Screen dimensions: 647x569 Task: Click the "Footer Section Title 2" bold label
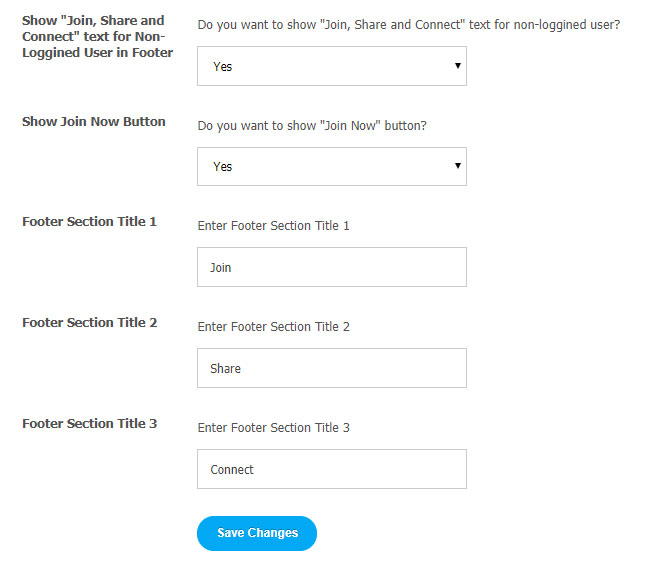(x=89, y=323)
